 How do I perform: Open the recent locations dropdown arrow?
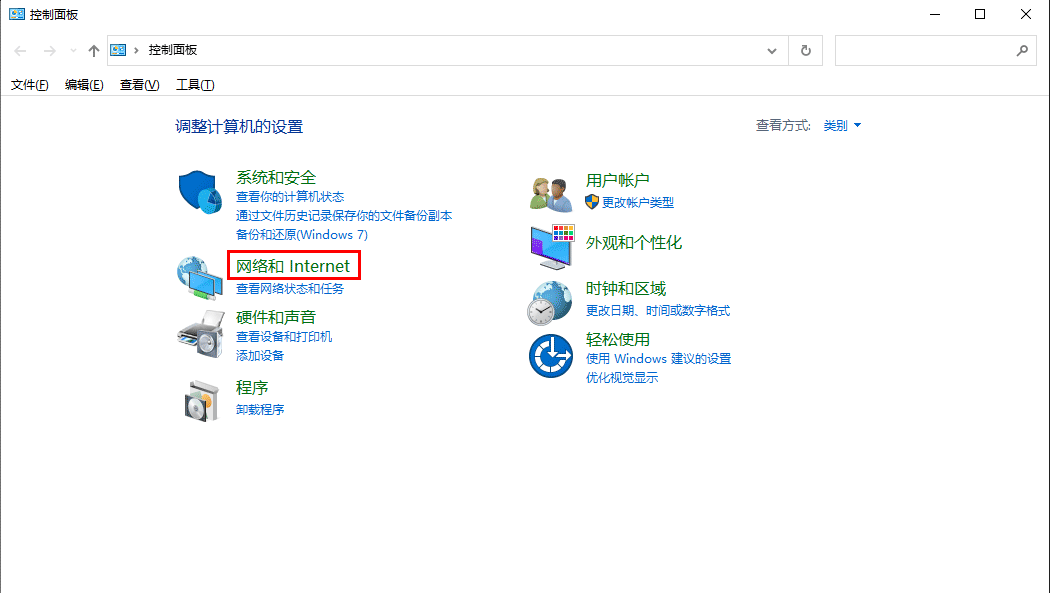coord(72,50)
